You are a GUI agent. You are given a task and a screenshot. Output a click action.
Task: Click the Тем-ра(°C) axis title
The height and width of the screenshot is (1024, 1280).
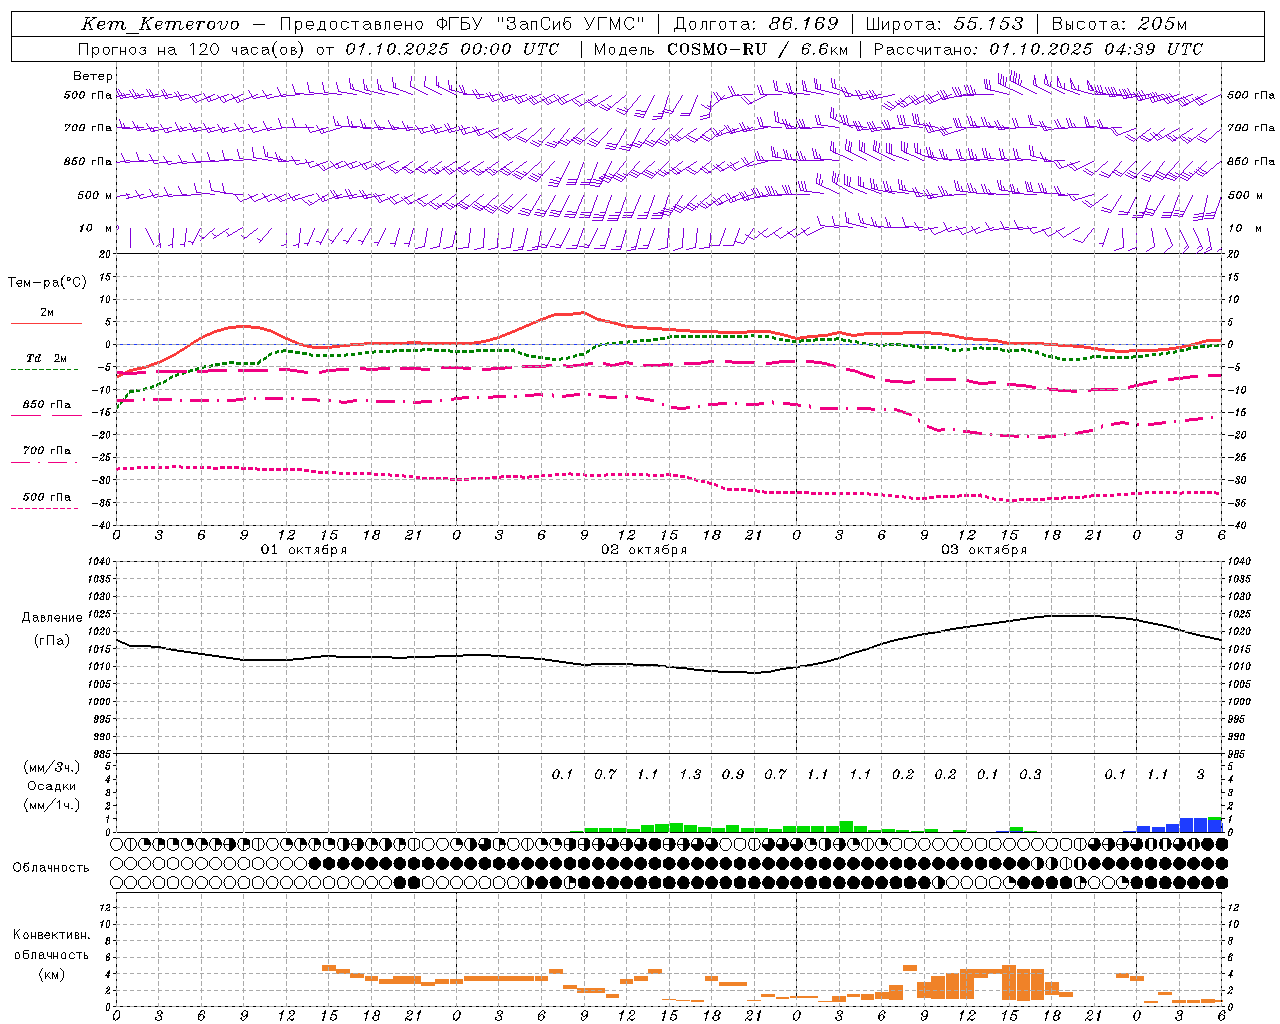[47, 283]
